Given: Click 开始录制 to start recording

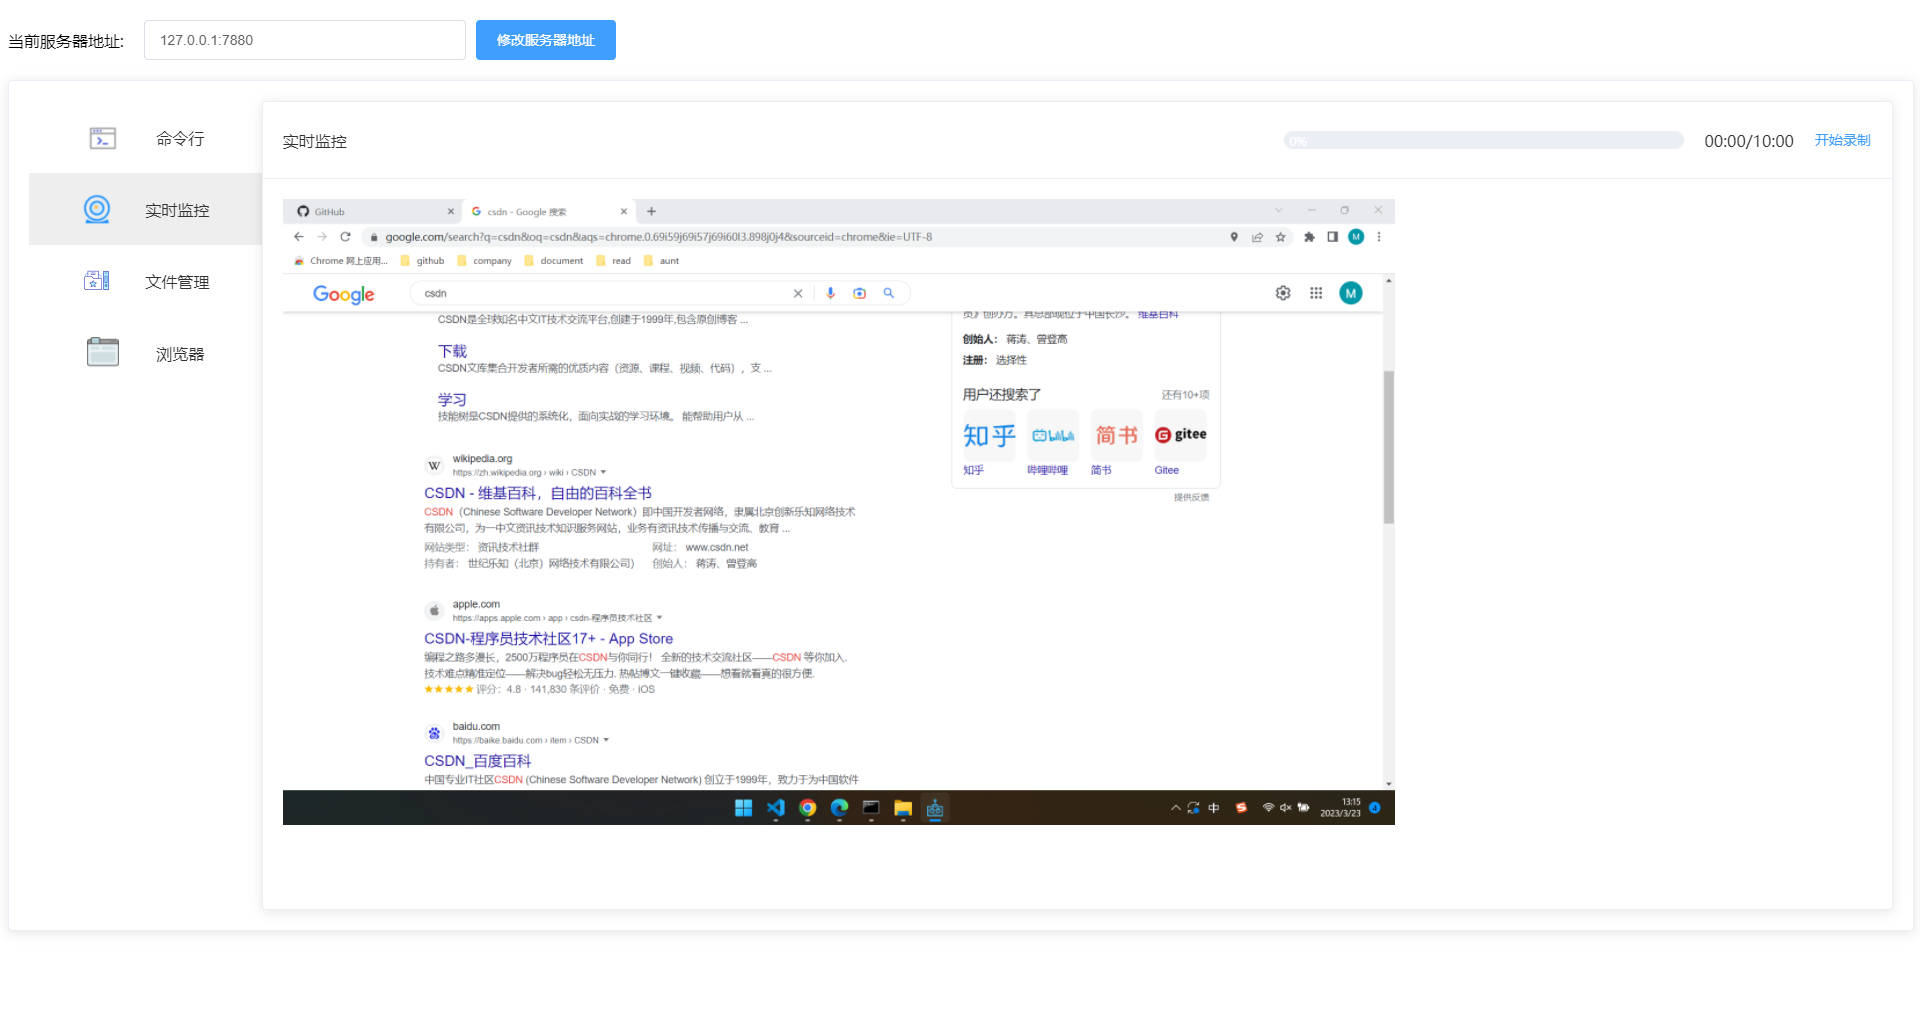Looking at the screenshot, I should (1842, 140).
